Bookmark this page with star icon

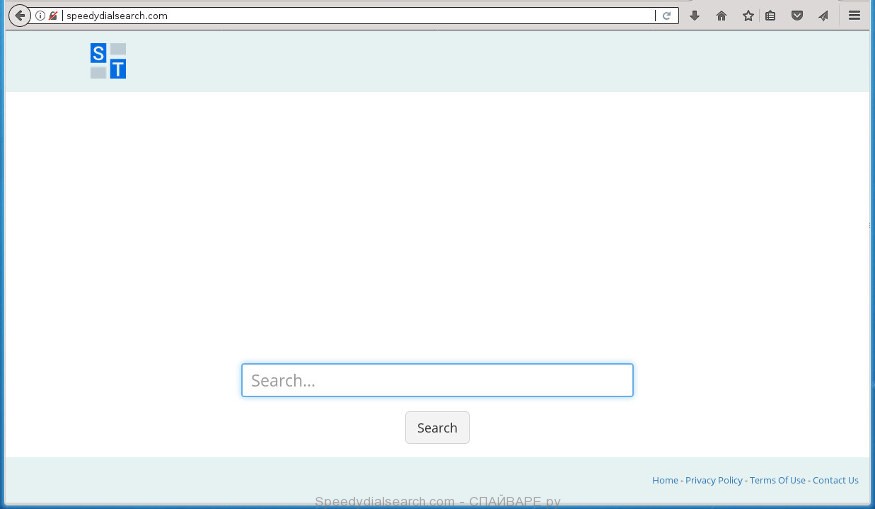[x=747, y=16]
